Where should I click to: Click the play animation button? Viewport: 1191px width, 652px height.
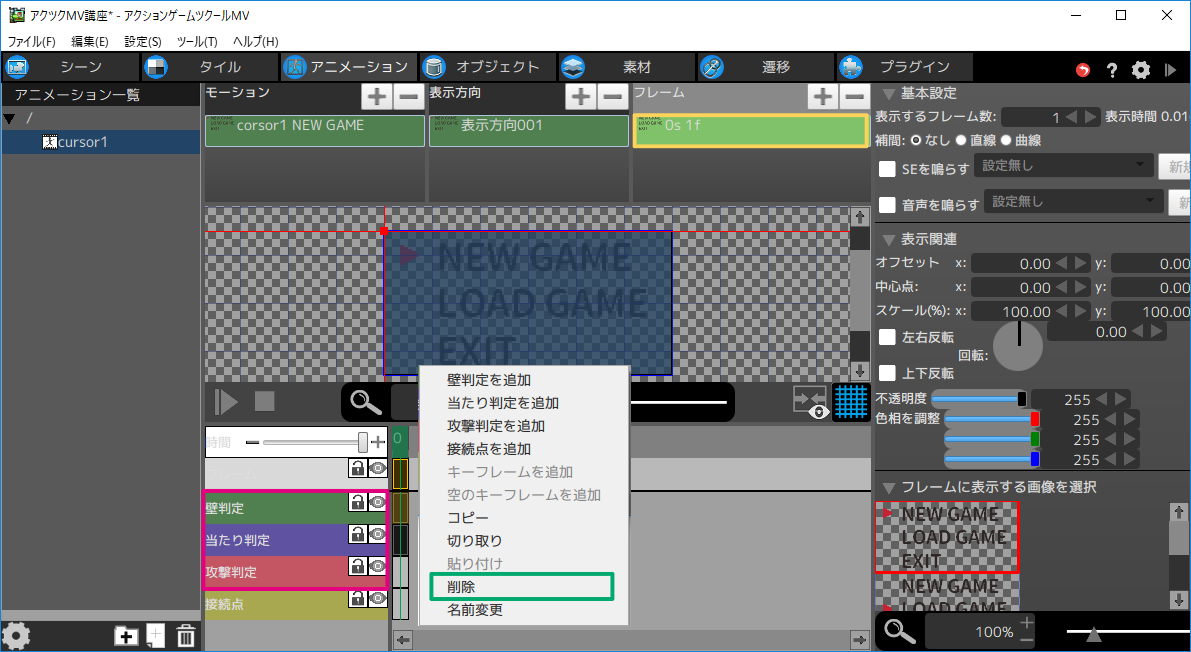227,402
